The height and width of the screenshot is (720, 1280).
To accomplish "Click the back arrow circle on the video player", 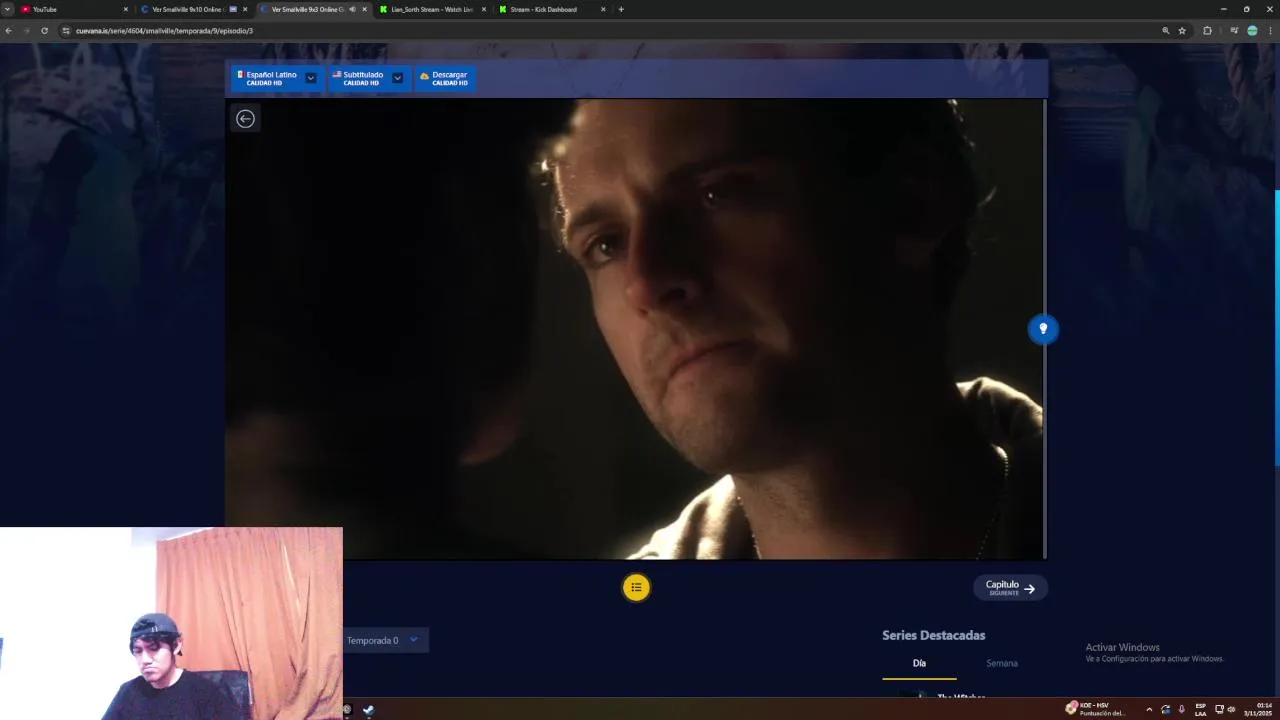I will pos(245,119).
